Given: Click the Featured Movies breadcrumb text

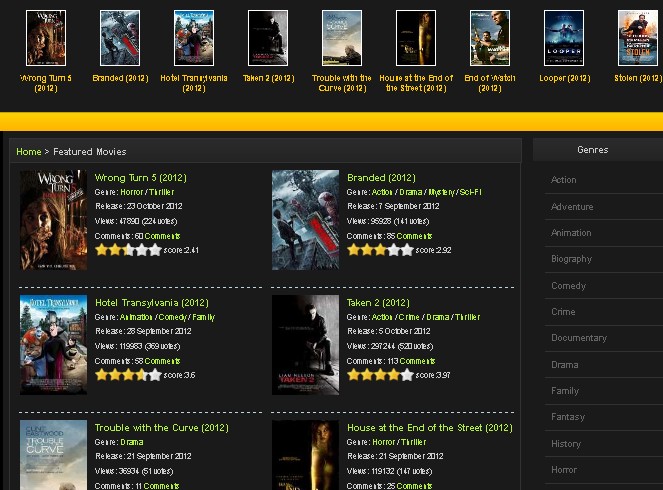Looking at the screenshot, I should coord(90,152).
